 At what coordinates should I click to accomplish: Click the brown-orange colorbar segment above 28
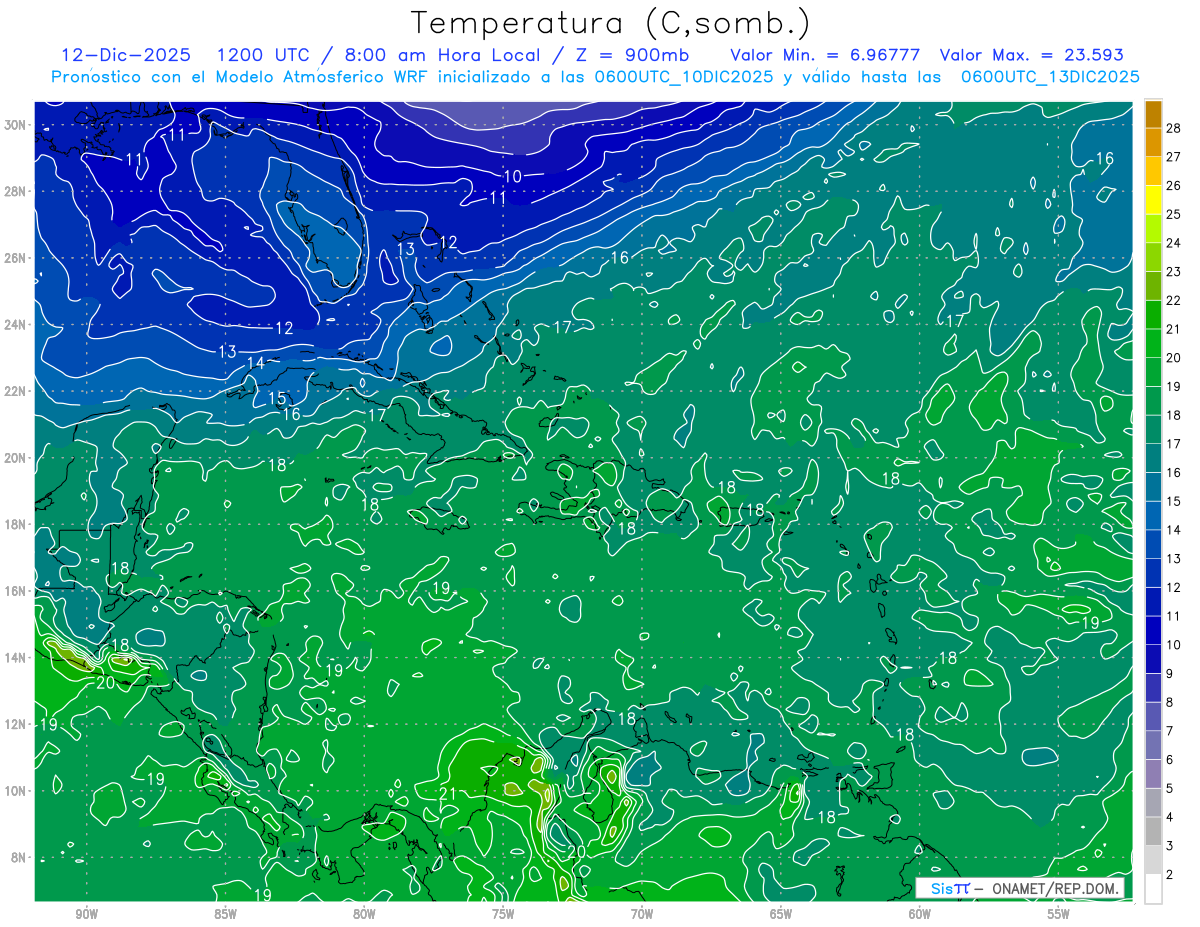1153,114
